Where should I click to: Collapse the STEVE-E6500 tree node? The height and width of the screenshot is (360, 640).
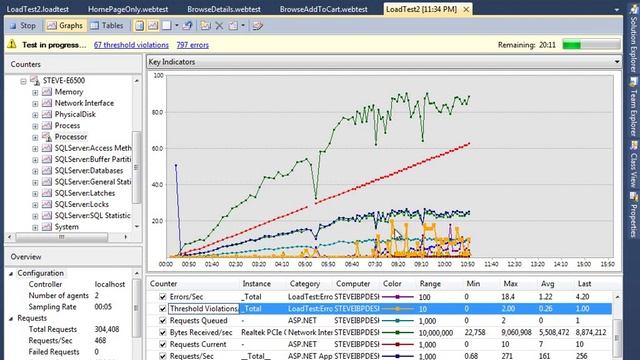(23, 81)
